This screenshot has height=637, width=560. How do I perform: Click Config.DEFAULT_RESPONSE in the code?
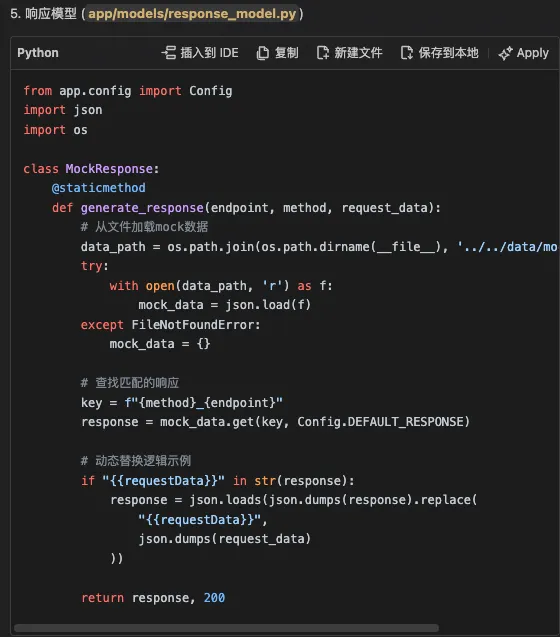[x=383, y=422]
